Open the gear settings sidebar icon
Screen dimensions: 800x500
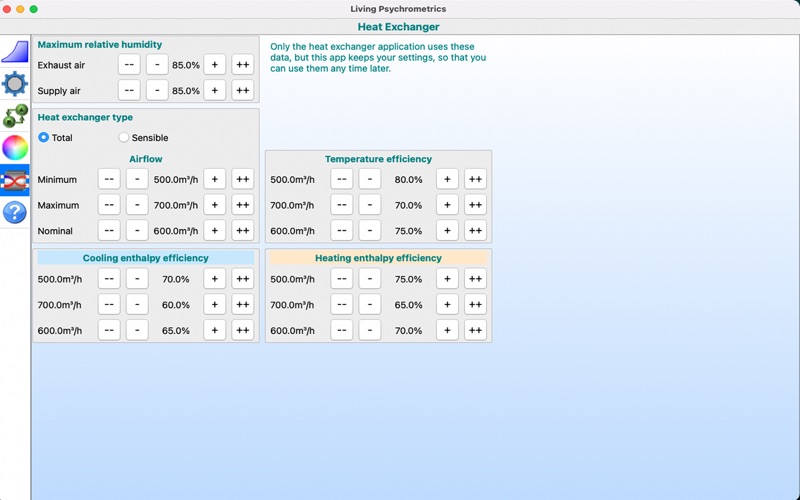[x=15, y=84]
